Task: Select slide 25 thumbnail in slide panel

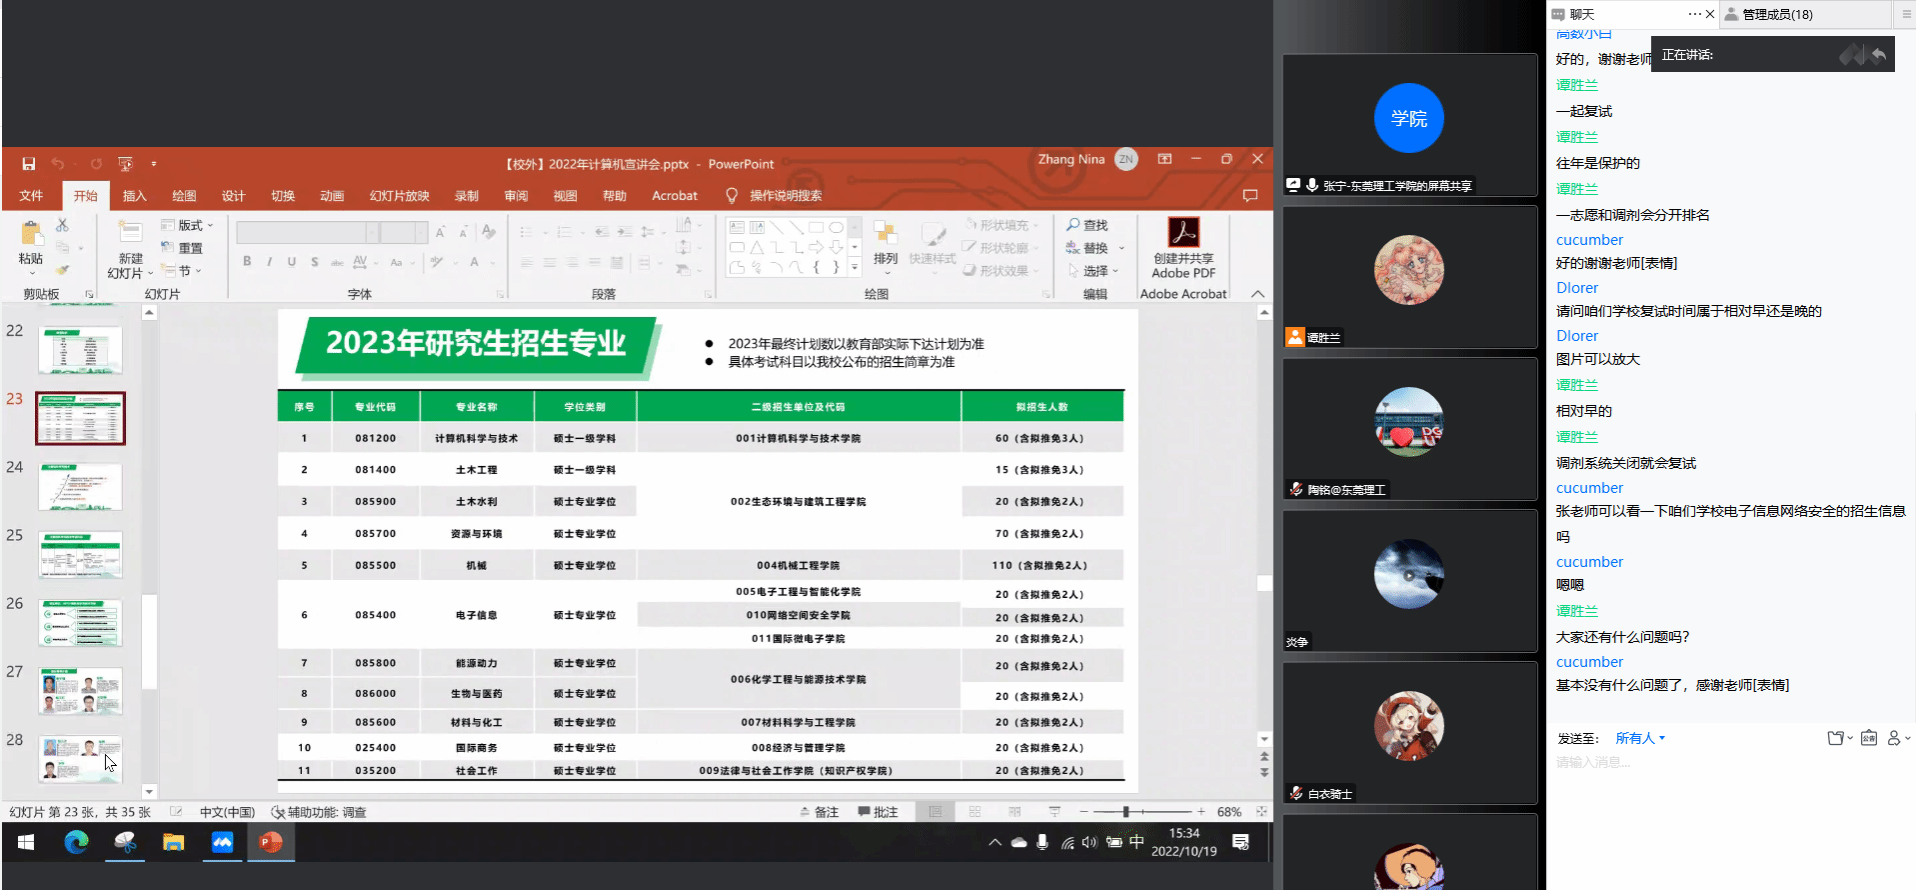Action: tap(80, 555)
